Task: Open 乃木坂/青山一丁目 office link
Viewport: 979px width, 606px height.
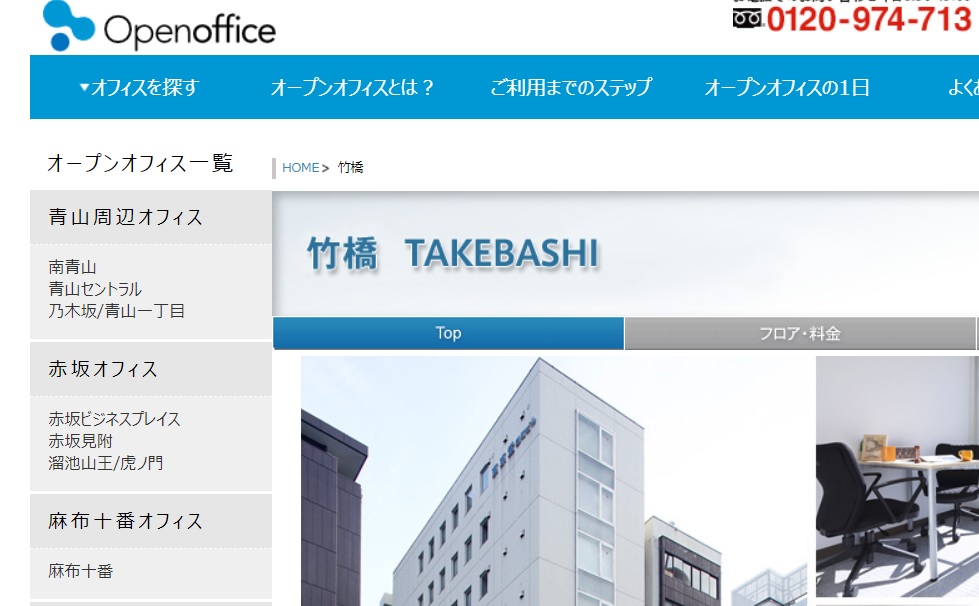Action: click(x=117, y=311)
